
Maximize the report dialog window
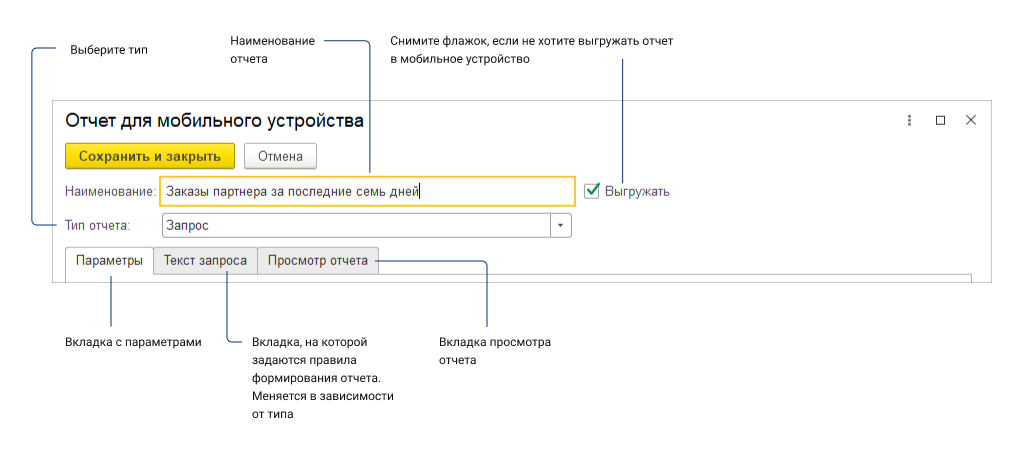point(940,121)
